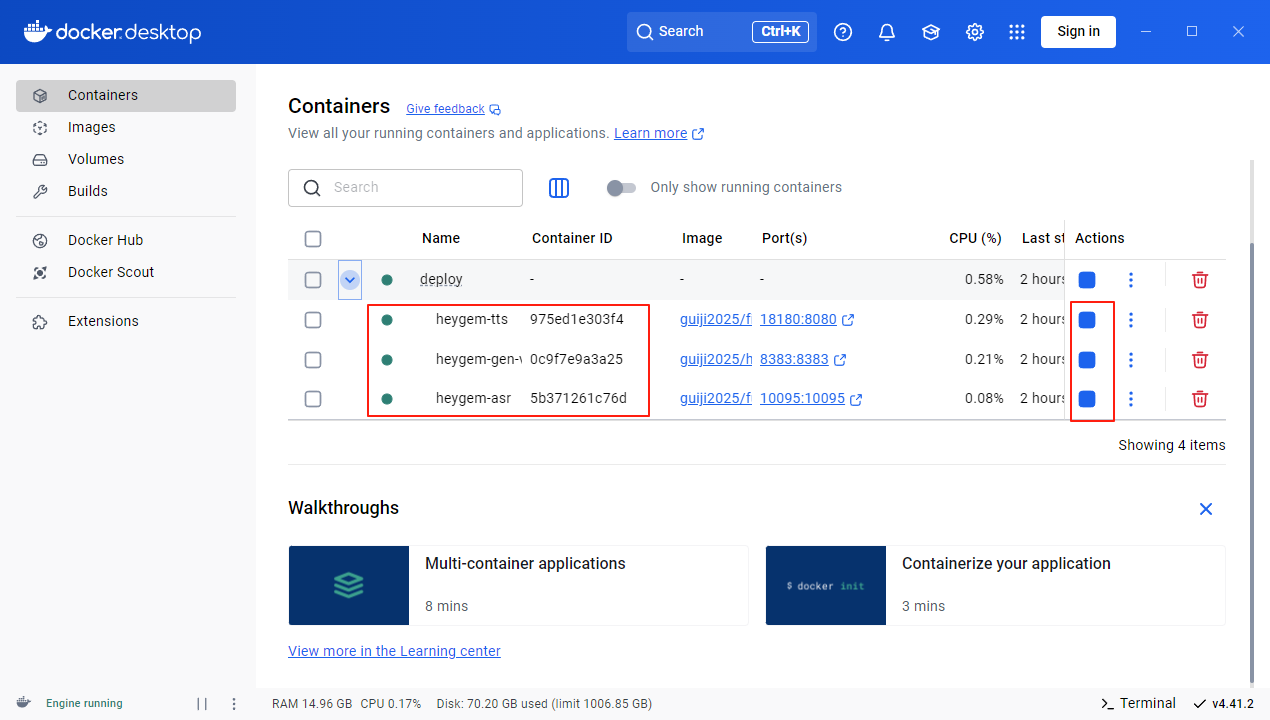Viewport: 1270px width, 720px height.
Task: Switch to the Builds section
Action: tap(88, 191)
